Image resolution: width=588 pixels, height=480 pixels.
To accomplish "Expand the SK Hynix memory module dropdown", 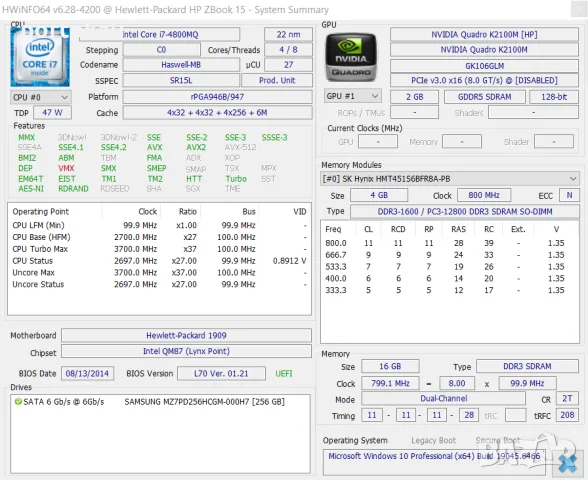I will (x=450, y=179).
